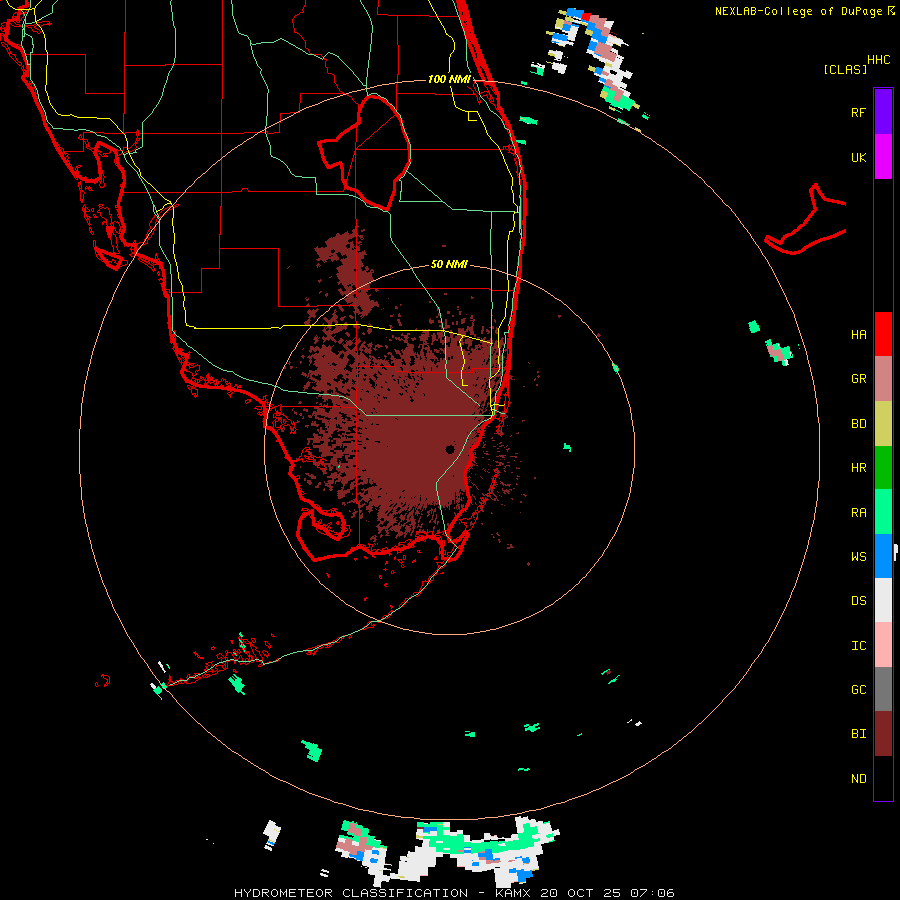Click the gray GC legend swatch

coord(883,689)
